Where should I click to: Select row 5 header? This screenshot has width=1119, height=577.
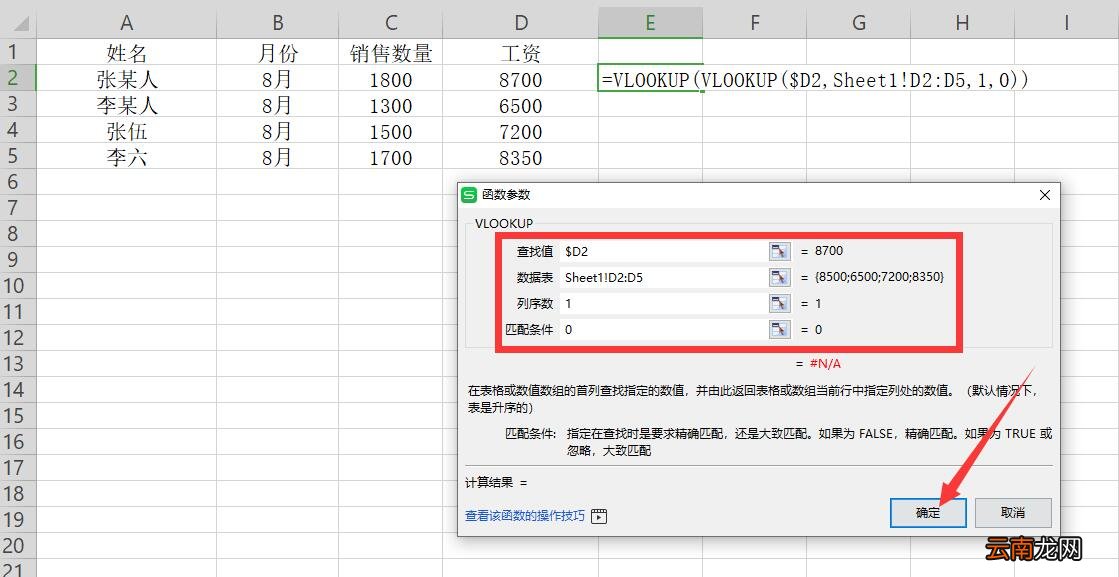18,156
